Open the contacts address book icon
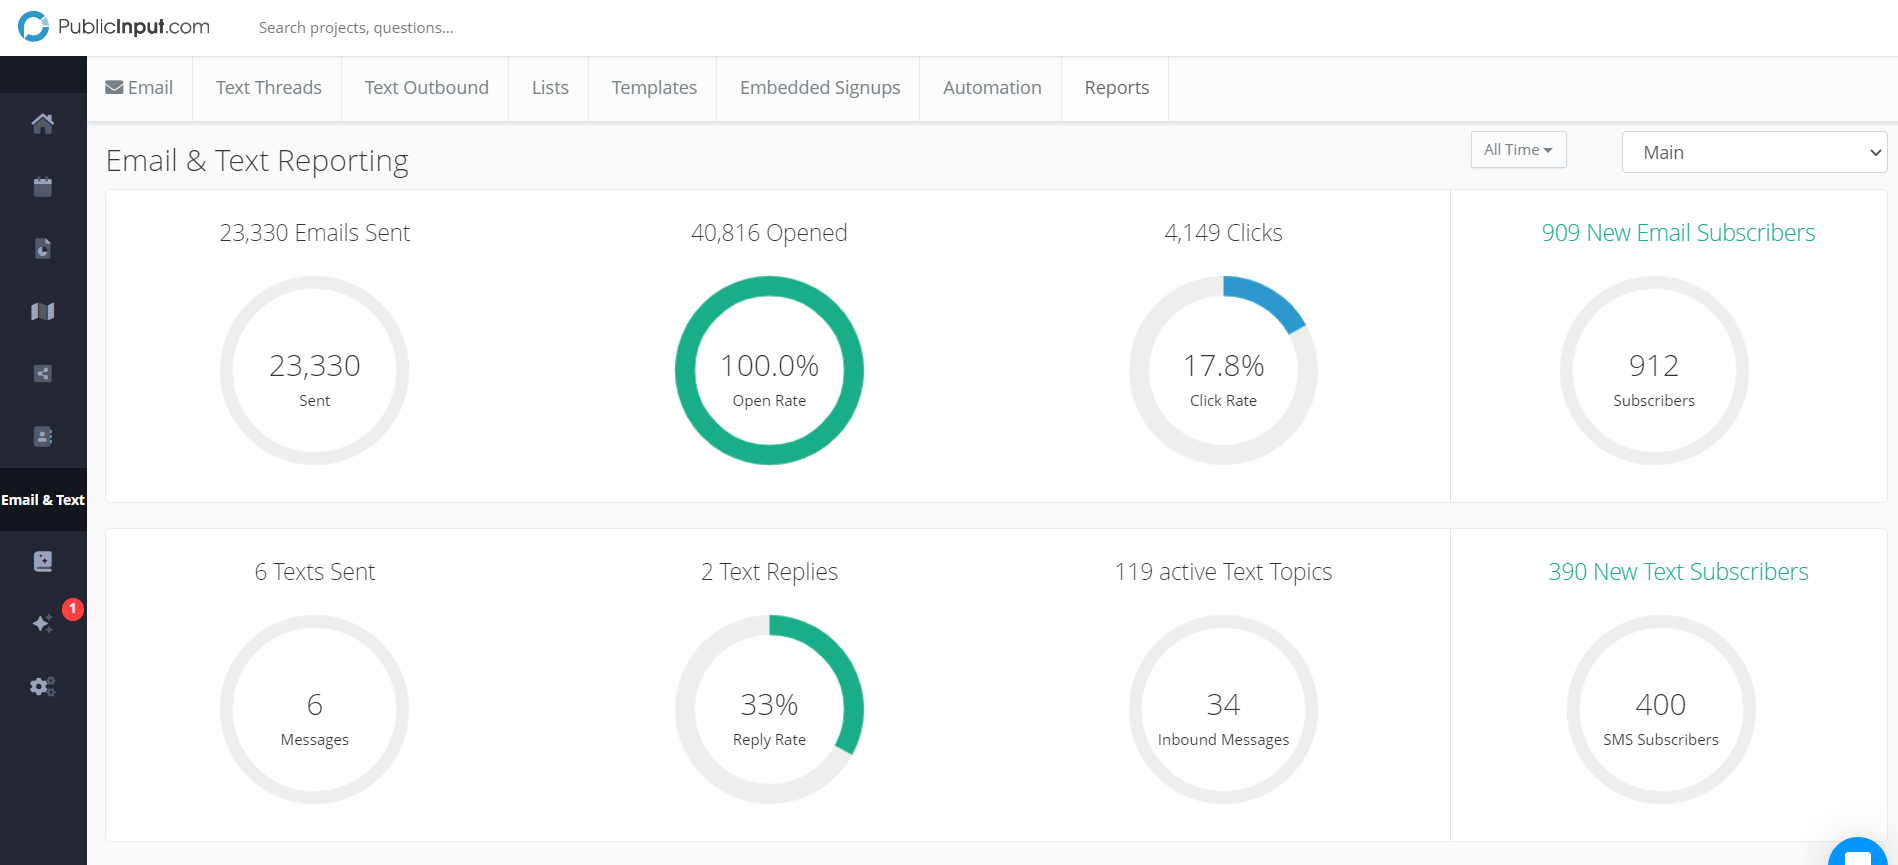The height and width of the screenshot is (865, 1898). (42, 437)
